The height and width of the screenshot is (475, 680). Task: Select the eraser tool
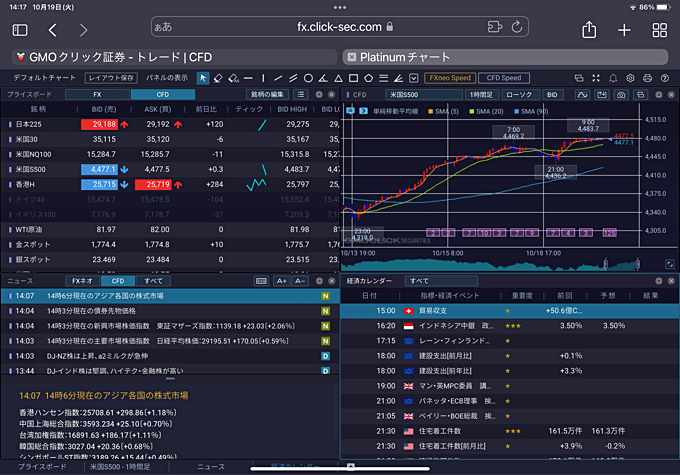(218, 78)
